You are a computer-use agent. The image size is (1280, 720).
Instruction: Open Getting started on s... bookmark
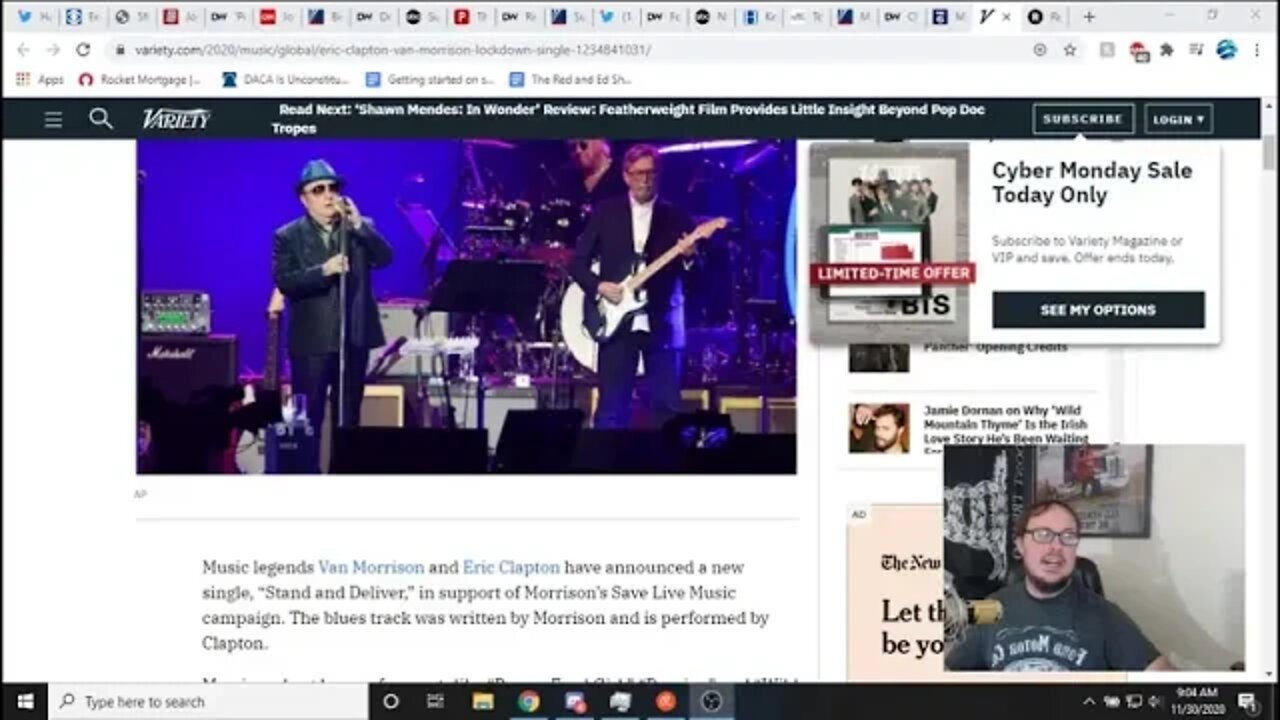(429, 79)
